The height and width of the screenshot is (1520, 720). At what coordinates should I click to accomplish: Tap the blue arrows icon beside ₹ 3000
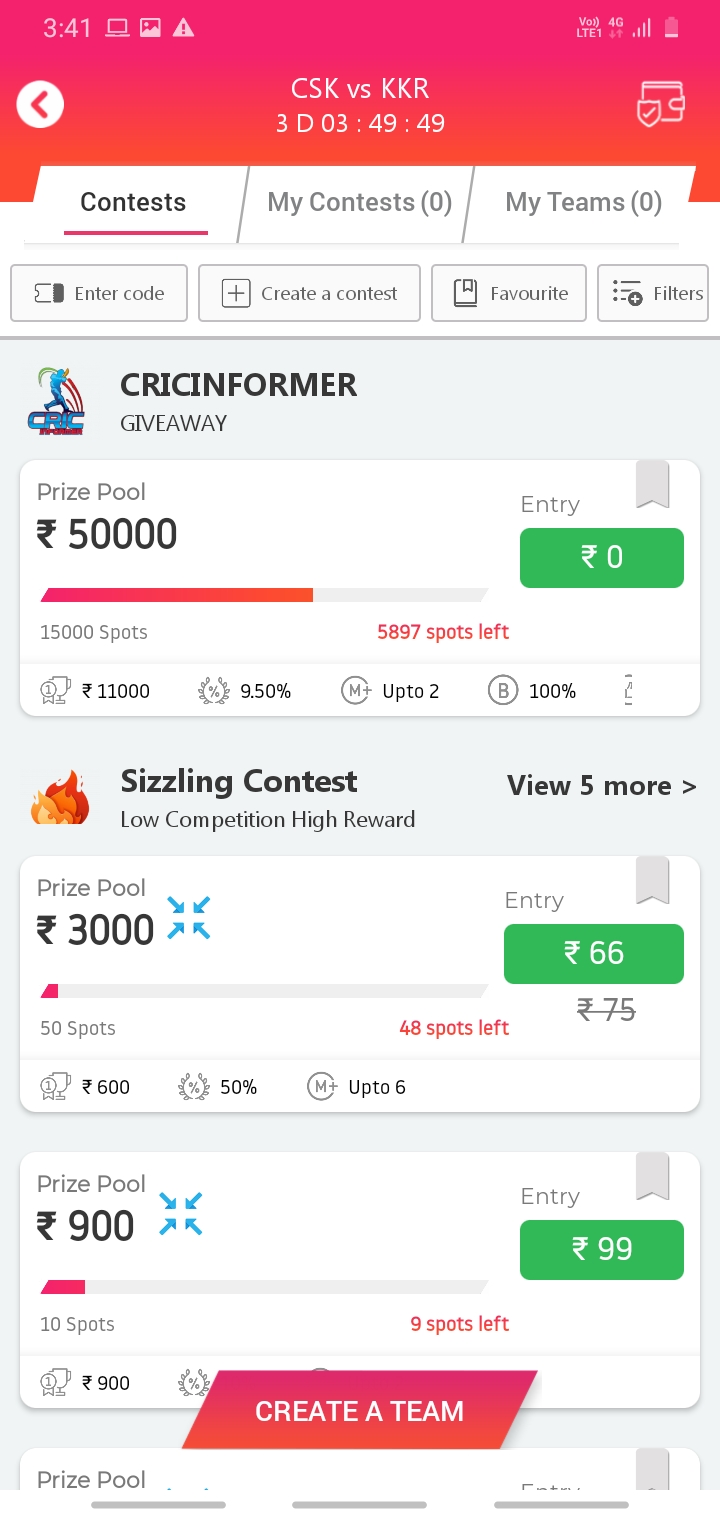click(189, 918)
